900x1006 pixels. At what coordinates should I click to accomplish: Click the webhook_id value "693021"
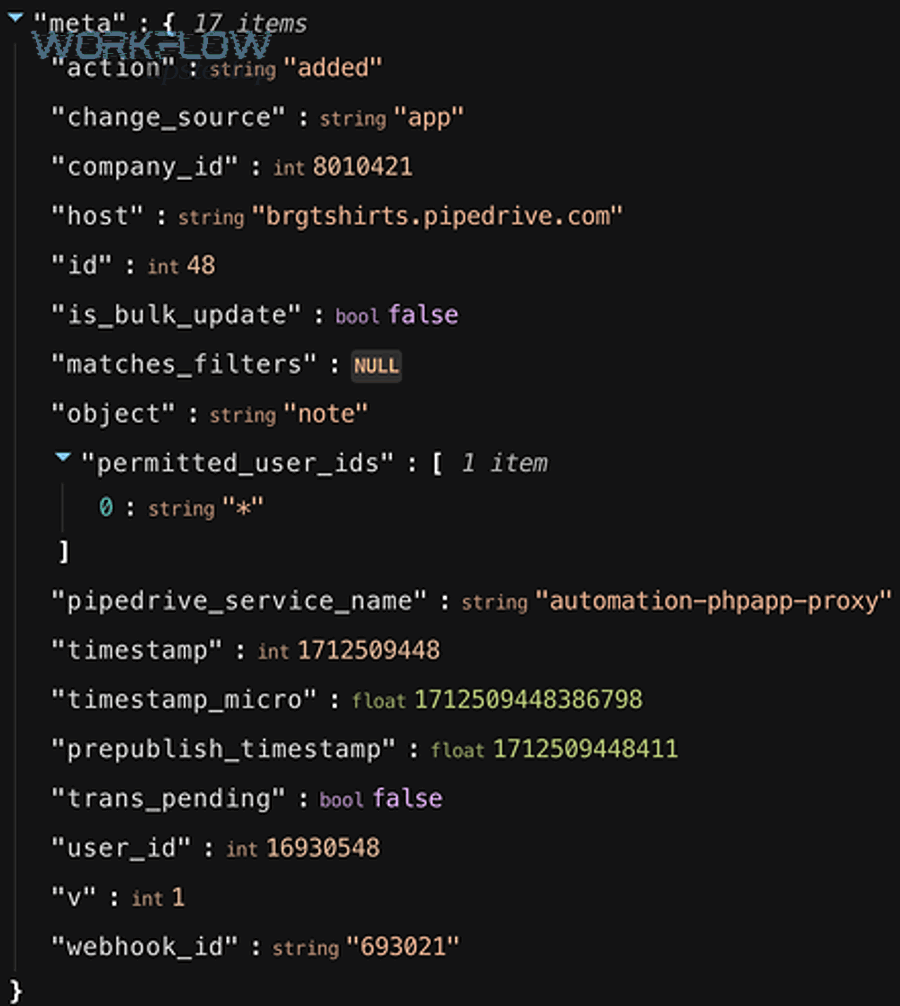(403, 947)
